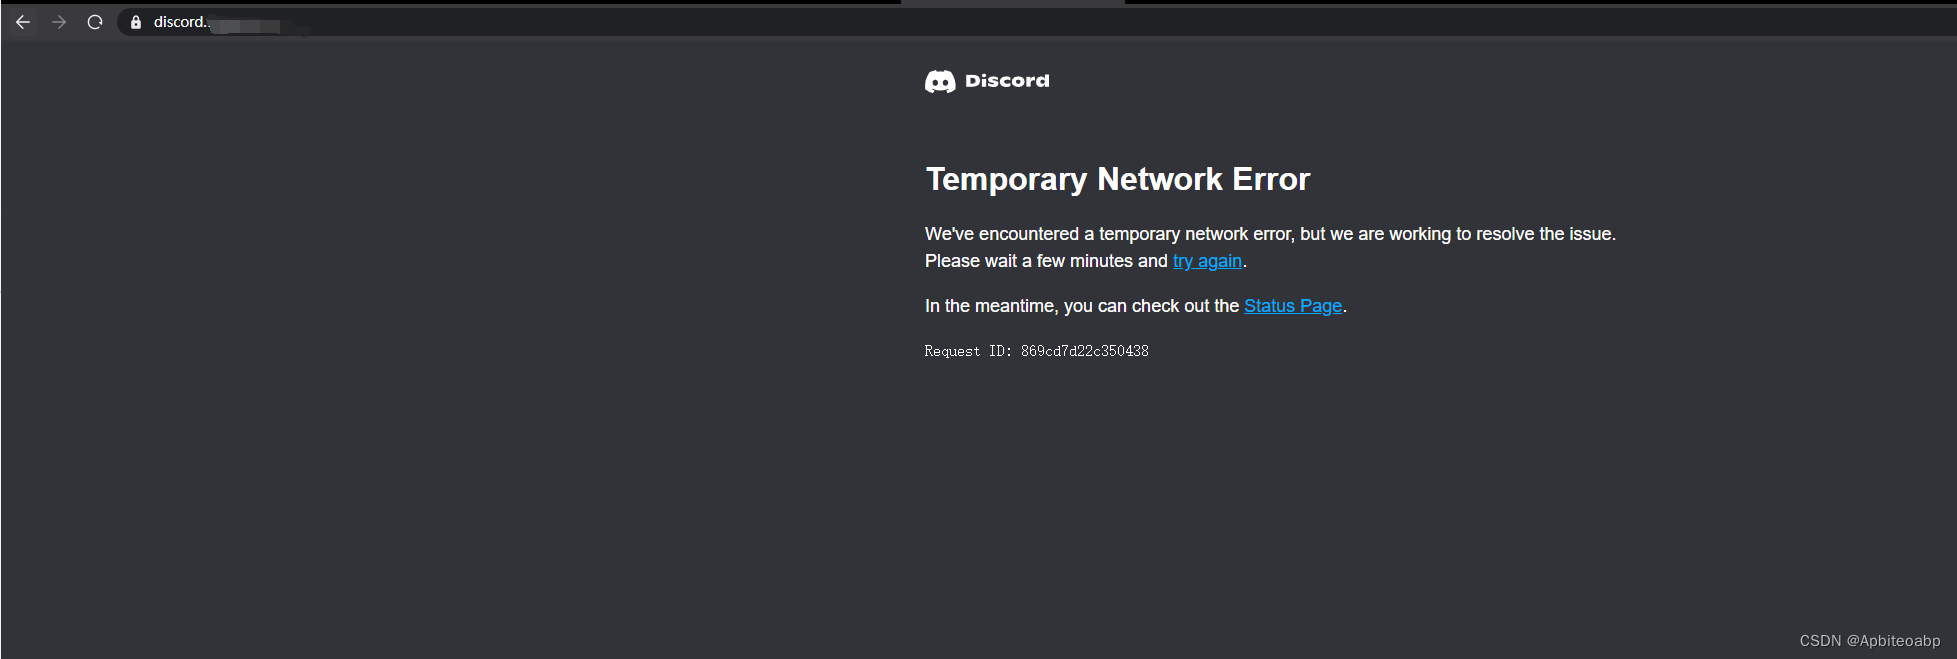
Task: Click the Temporary Network Error heading
Action: (x=1117, y=179)
